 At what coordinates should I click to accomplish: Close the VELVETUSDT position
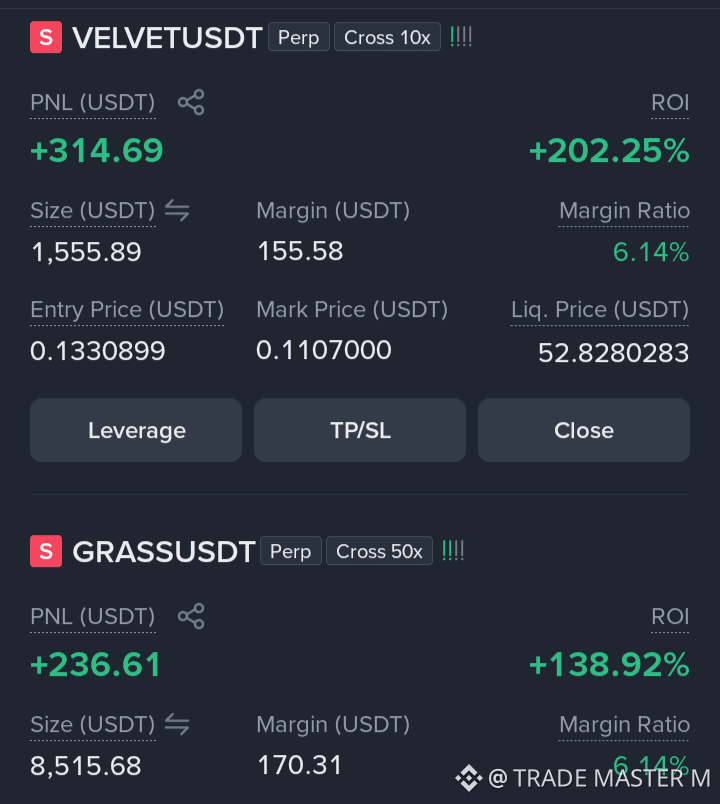[584, 430]
